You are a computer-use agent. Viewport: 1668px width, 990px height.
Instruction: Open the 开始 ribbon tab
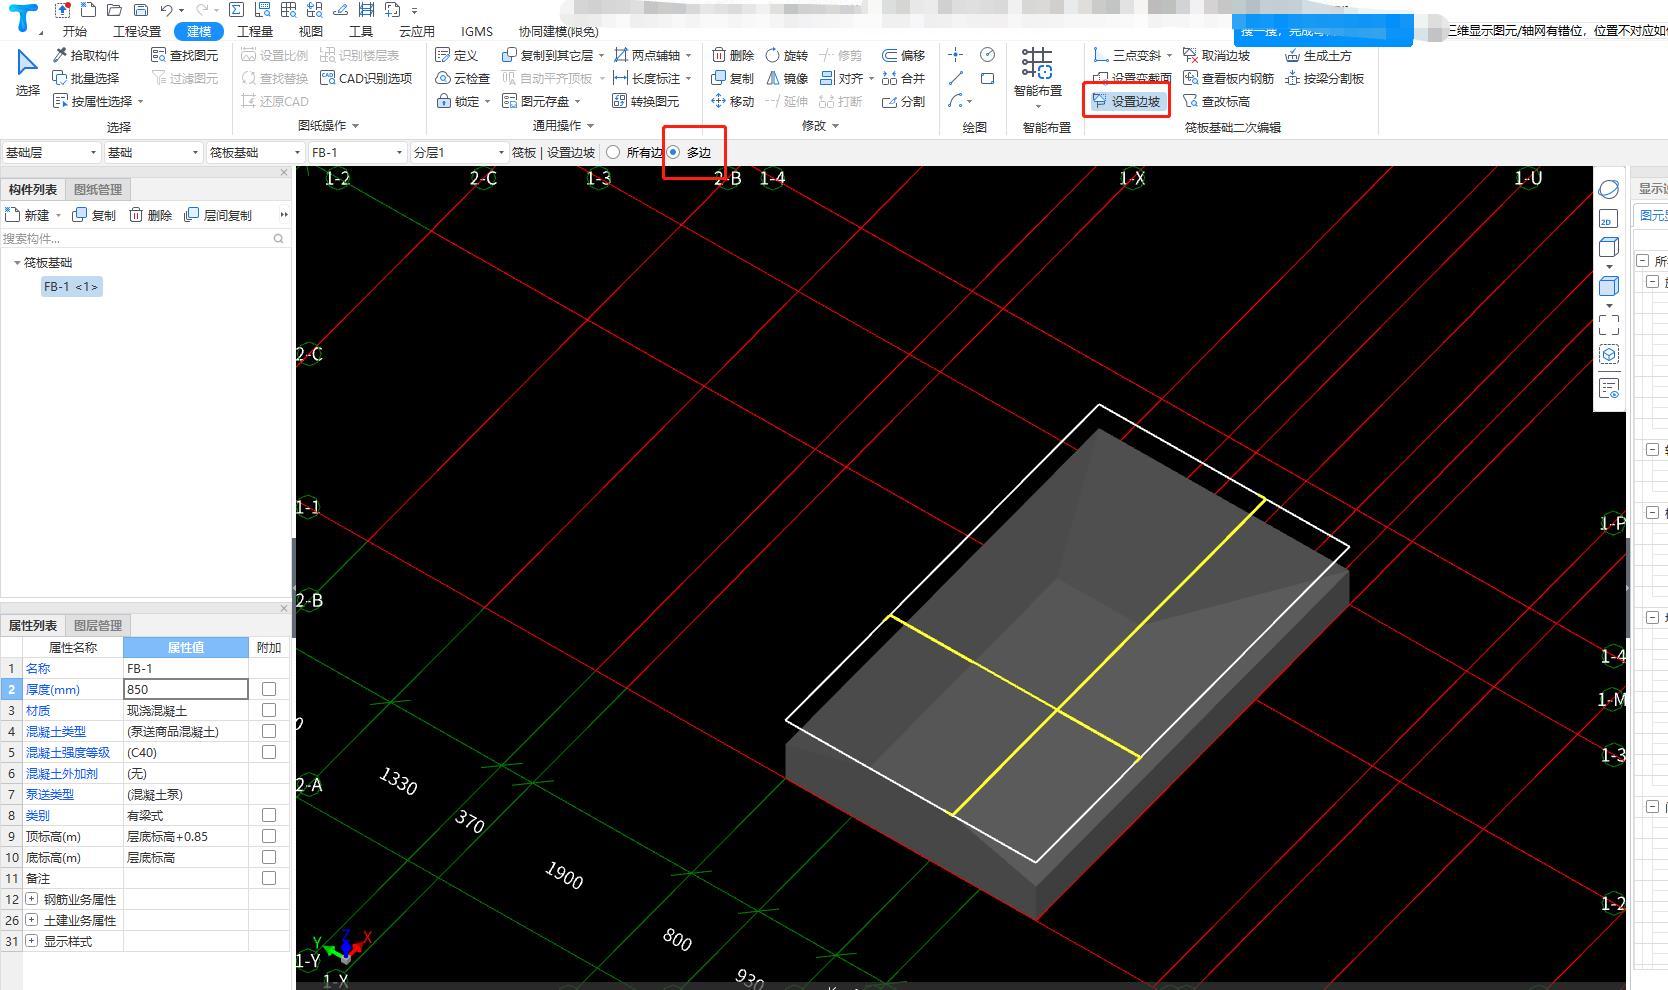pos(74,31)
